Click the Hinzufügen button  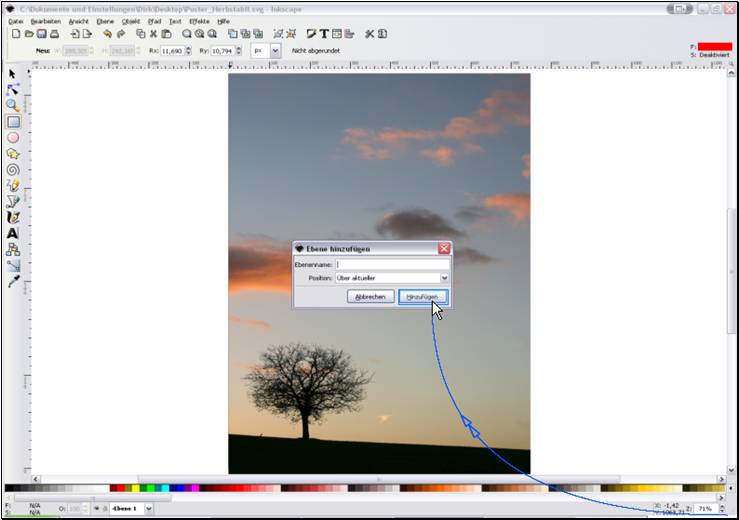tap(423, 297)
